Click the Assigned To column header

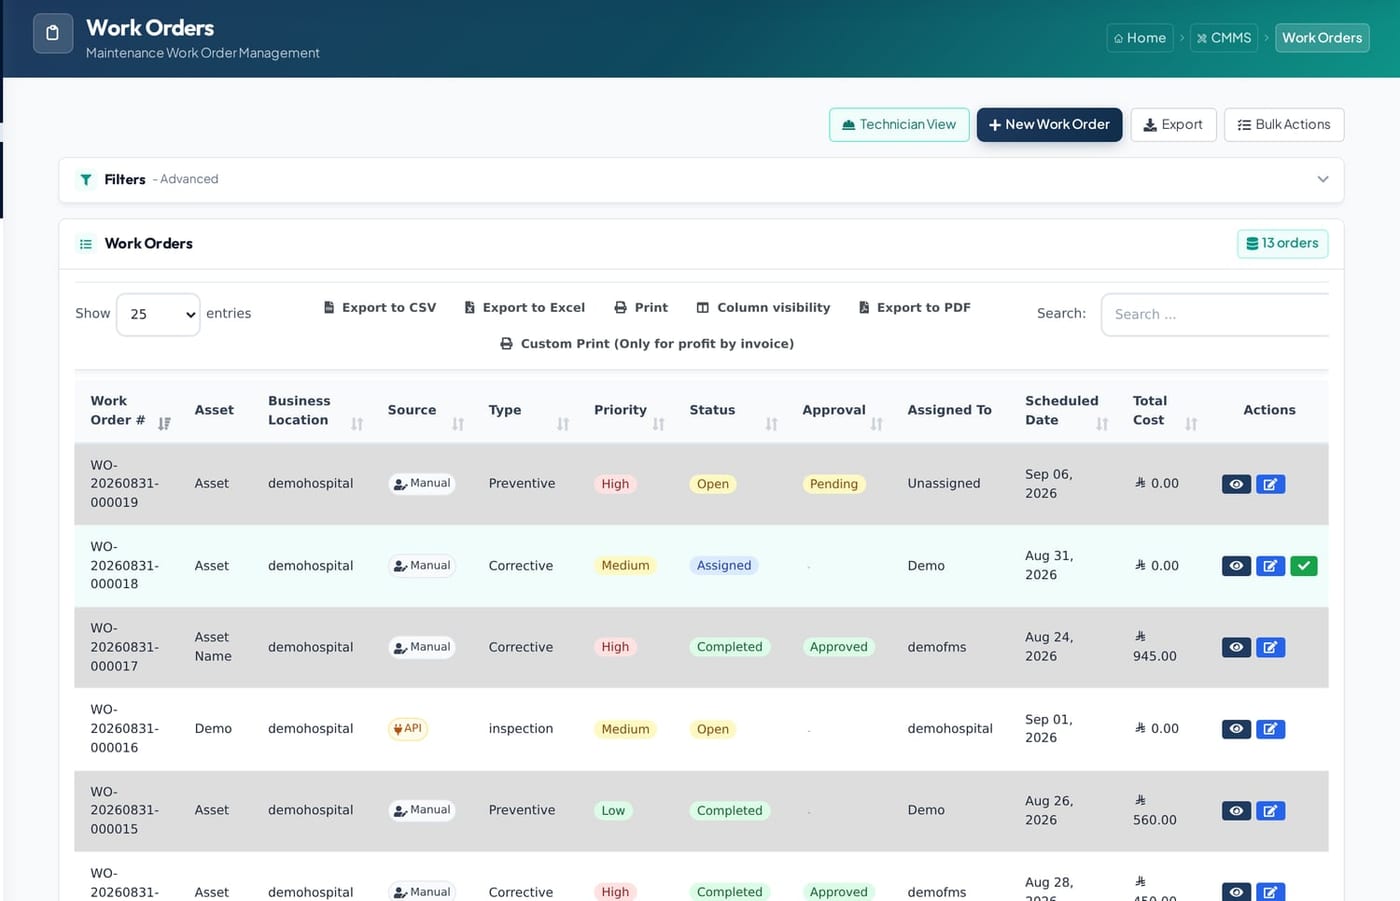pyautogui.click(x=949, y=410)
